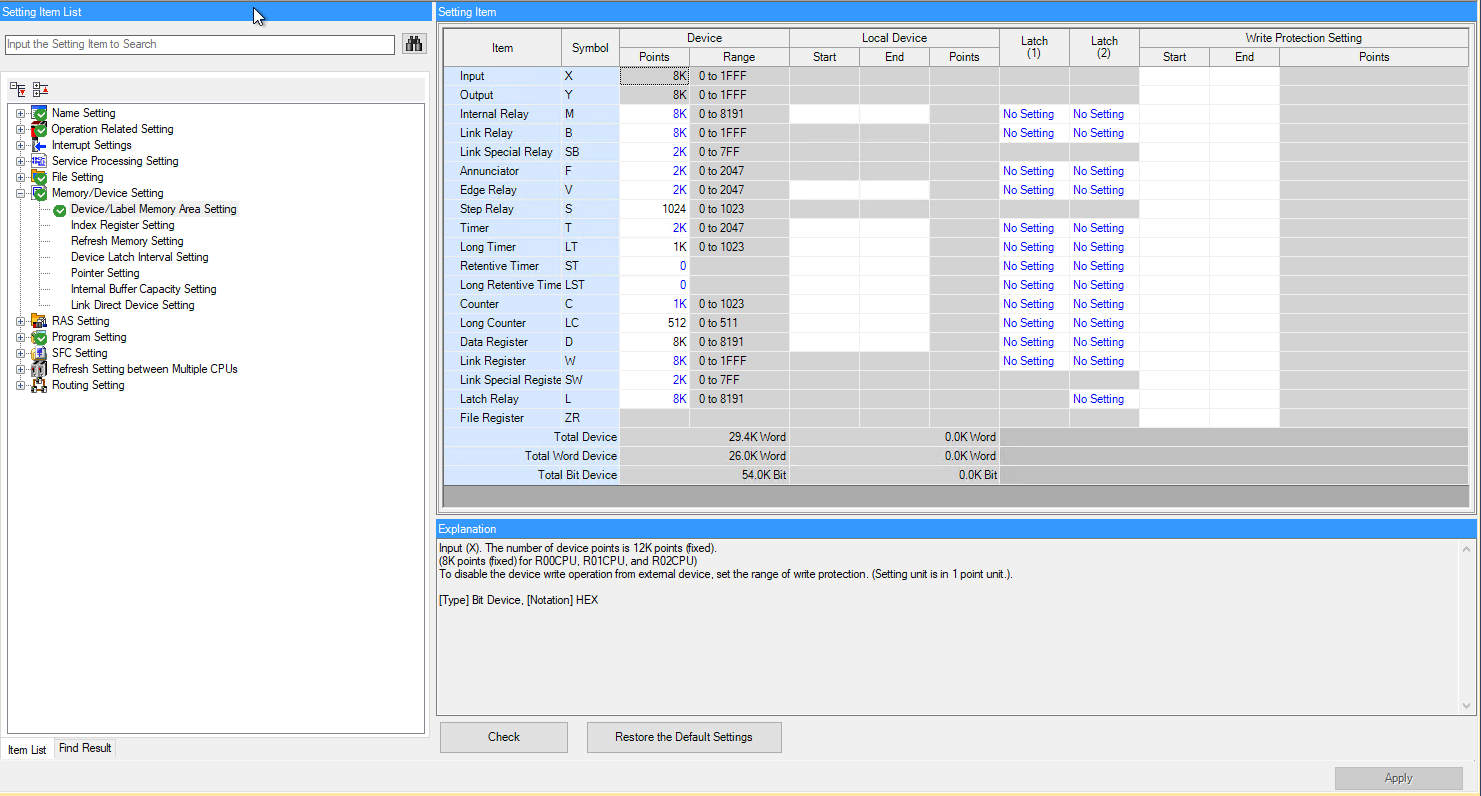This screenshot has width=1481, height=796.
Task: Expand the Routing Setting node
Action: tap(21, 385)
